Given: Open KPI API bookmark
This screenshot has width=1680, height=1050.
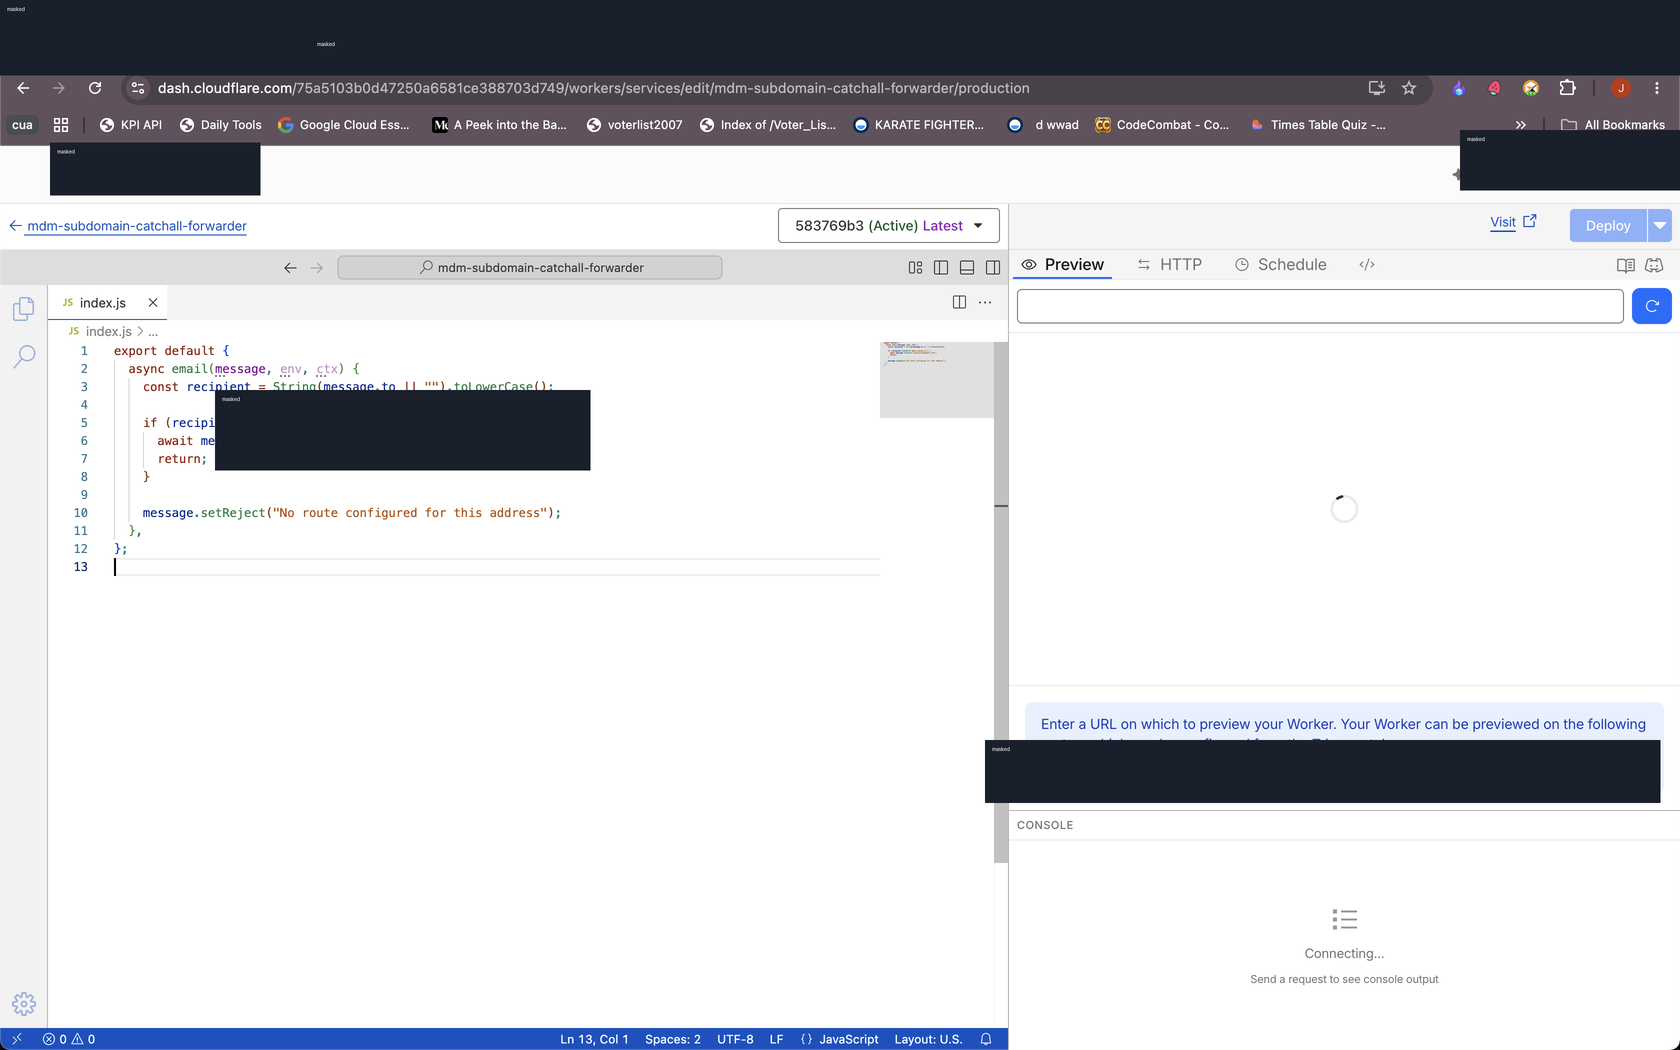Looking at the screenshot, I should [x=130, y=125].
